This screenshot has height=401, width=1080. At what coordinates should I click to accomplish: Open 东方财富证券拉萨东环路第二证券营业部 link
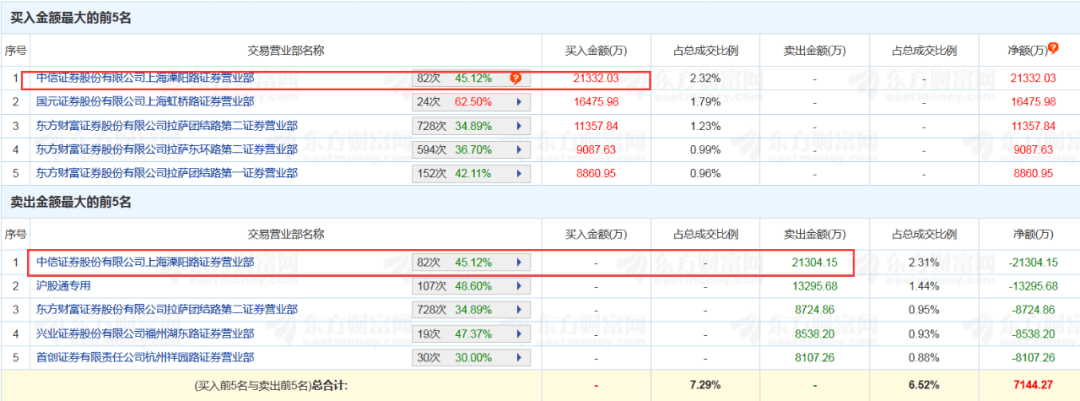[x=166, y=149]
